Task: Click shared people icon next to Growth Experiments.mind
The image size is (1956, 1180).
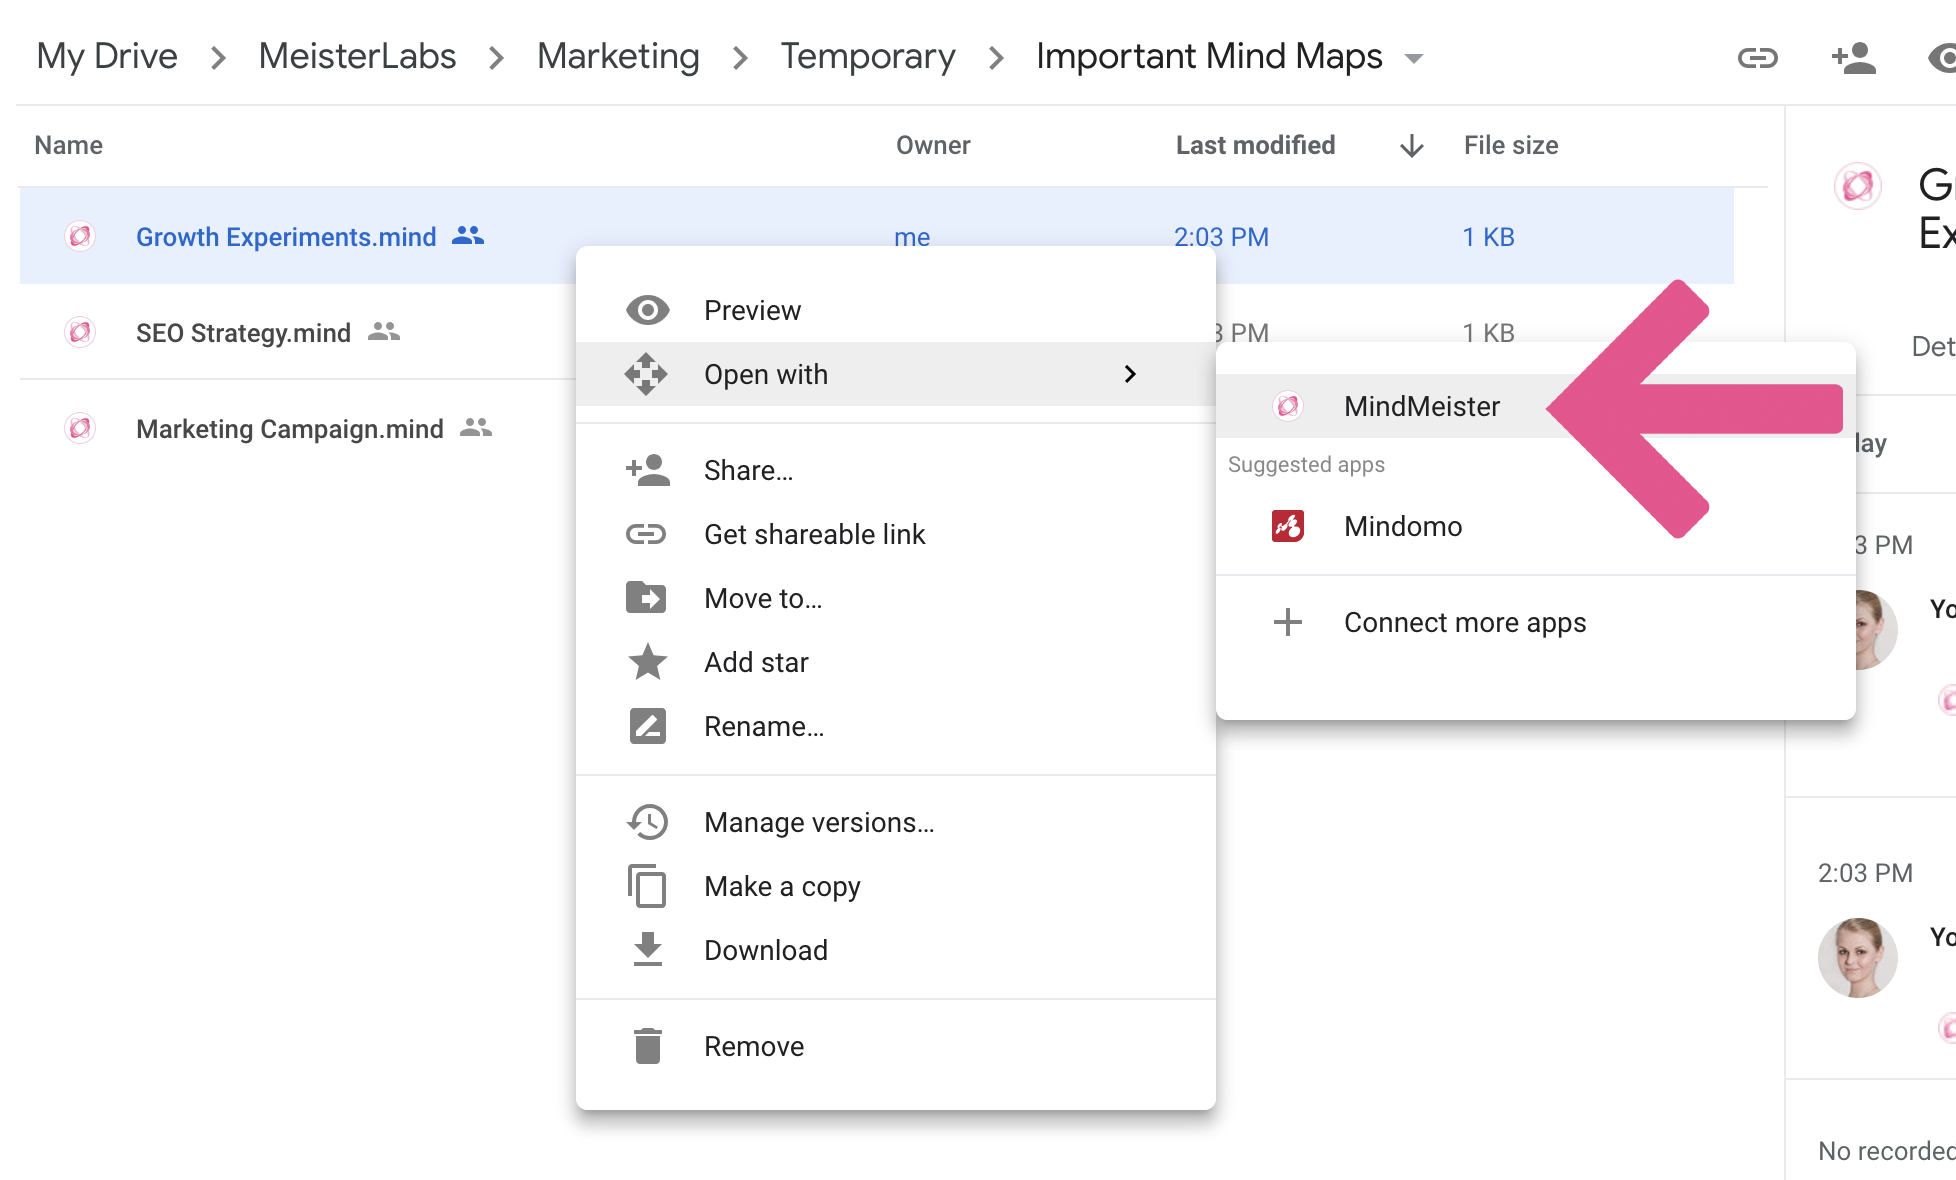Action: (468, 235)
